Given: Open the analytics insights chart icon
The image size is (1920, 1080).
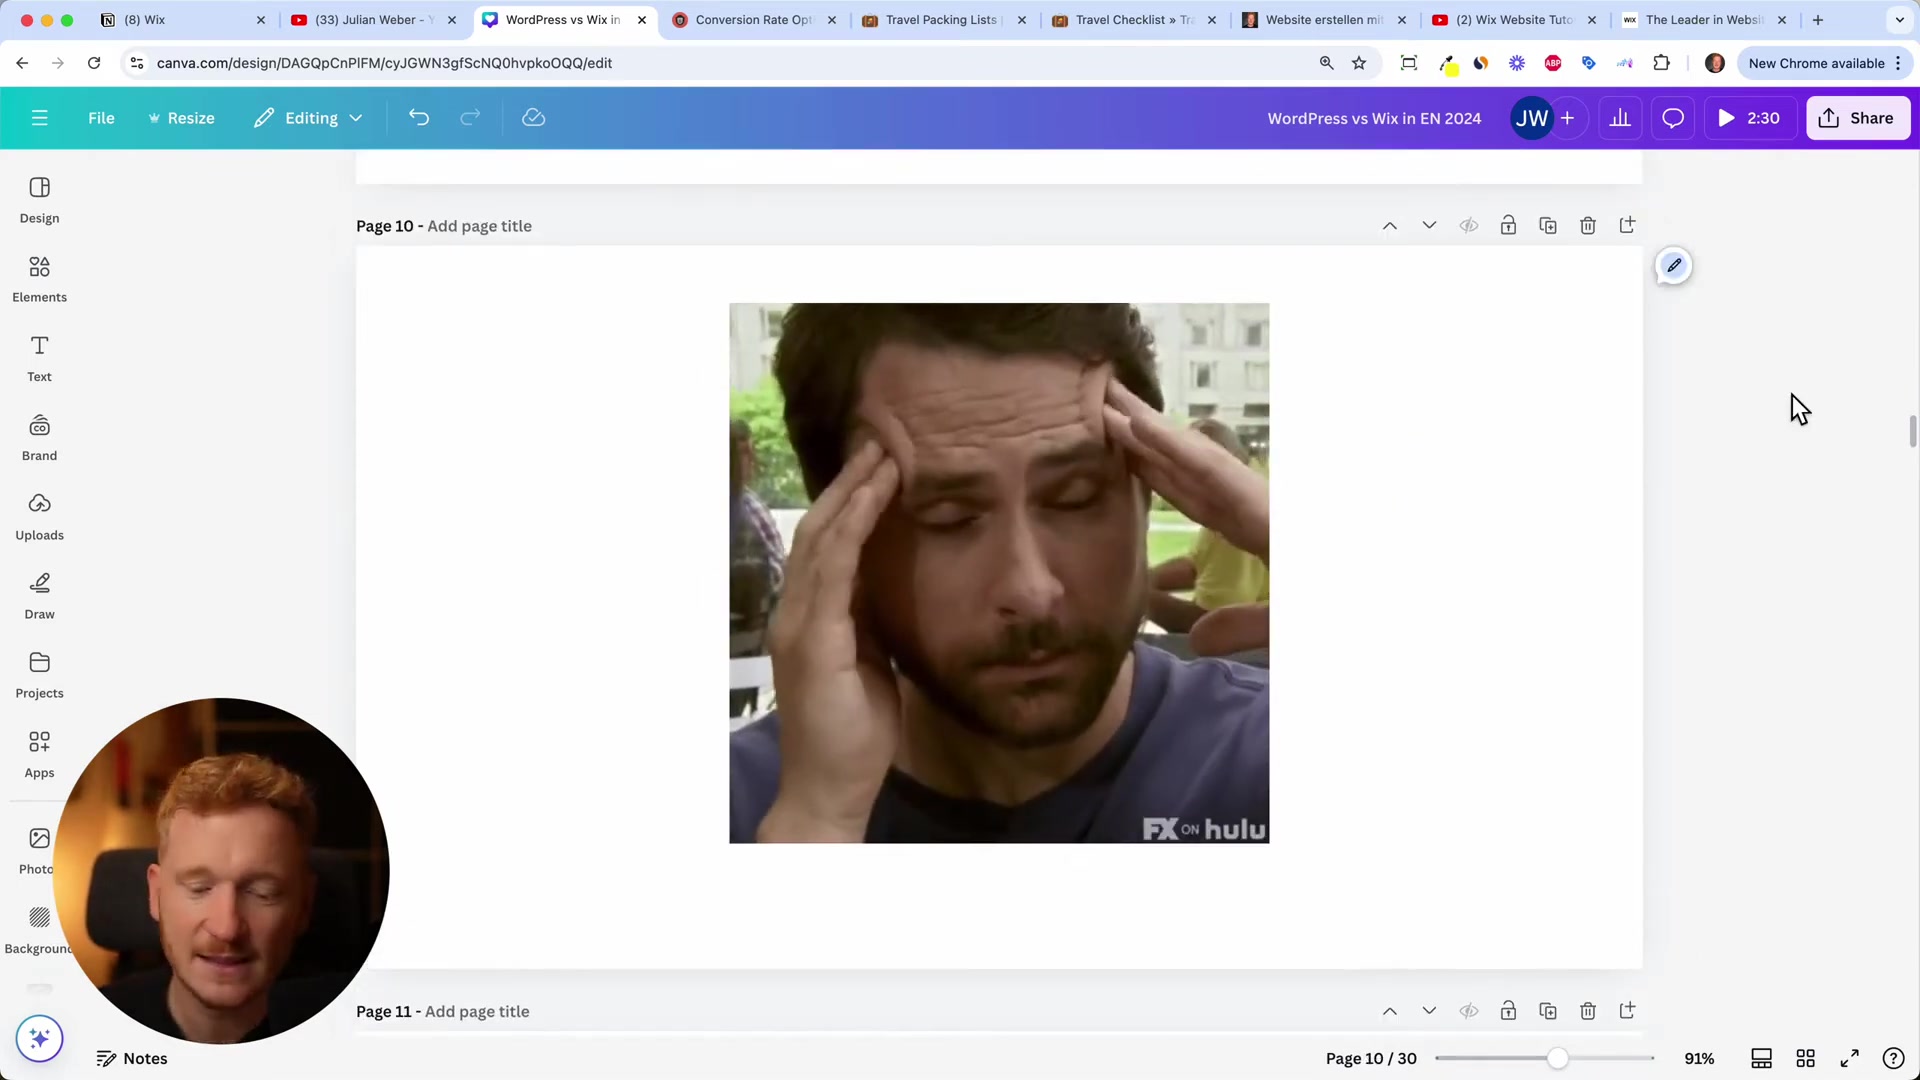Looking at the screenshot, I should click(1620, 118).
